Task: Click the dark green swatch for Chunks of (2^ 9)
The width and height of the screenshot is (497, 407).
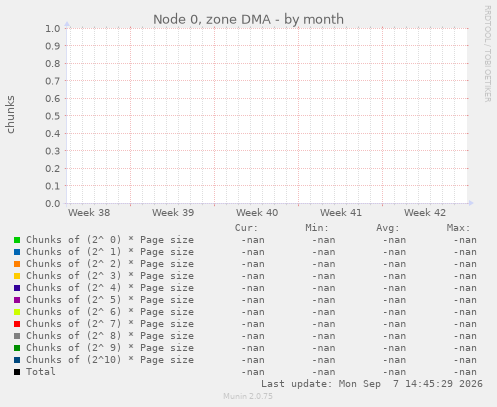Action: [x=17, y=348]
